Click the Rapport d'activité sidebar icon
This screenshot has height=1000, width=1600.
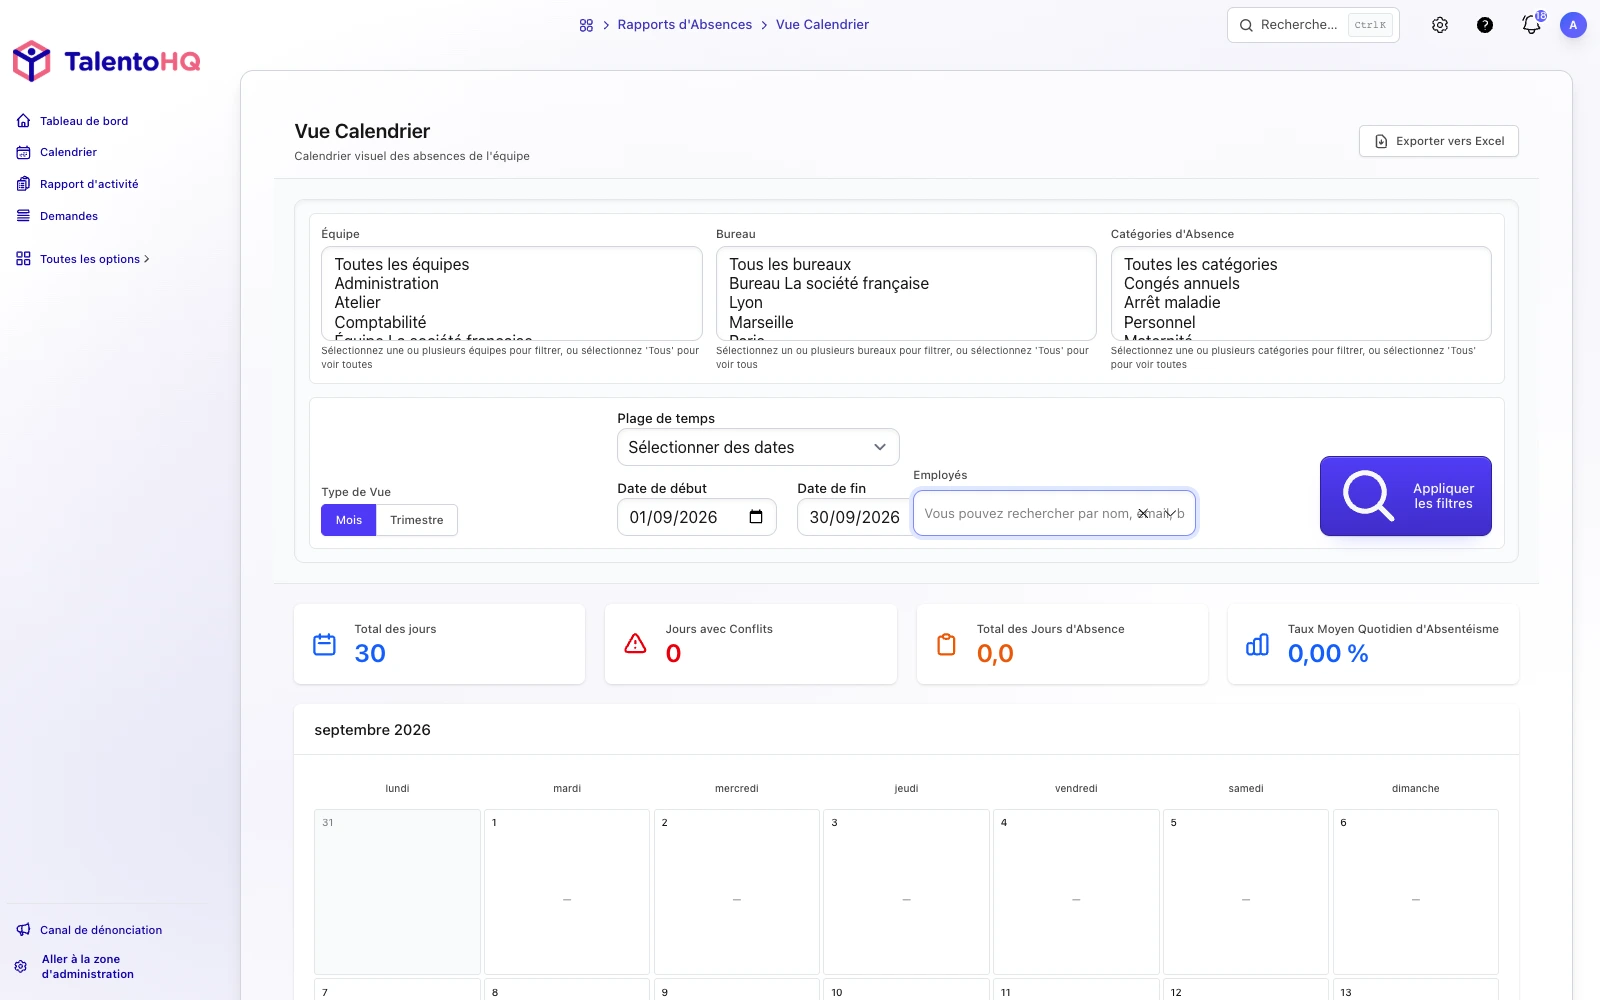(x=23, y=184)
